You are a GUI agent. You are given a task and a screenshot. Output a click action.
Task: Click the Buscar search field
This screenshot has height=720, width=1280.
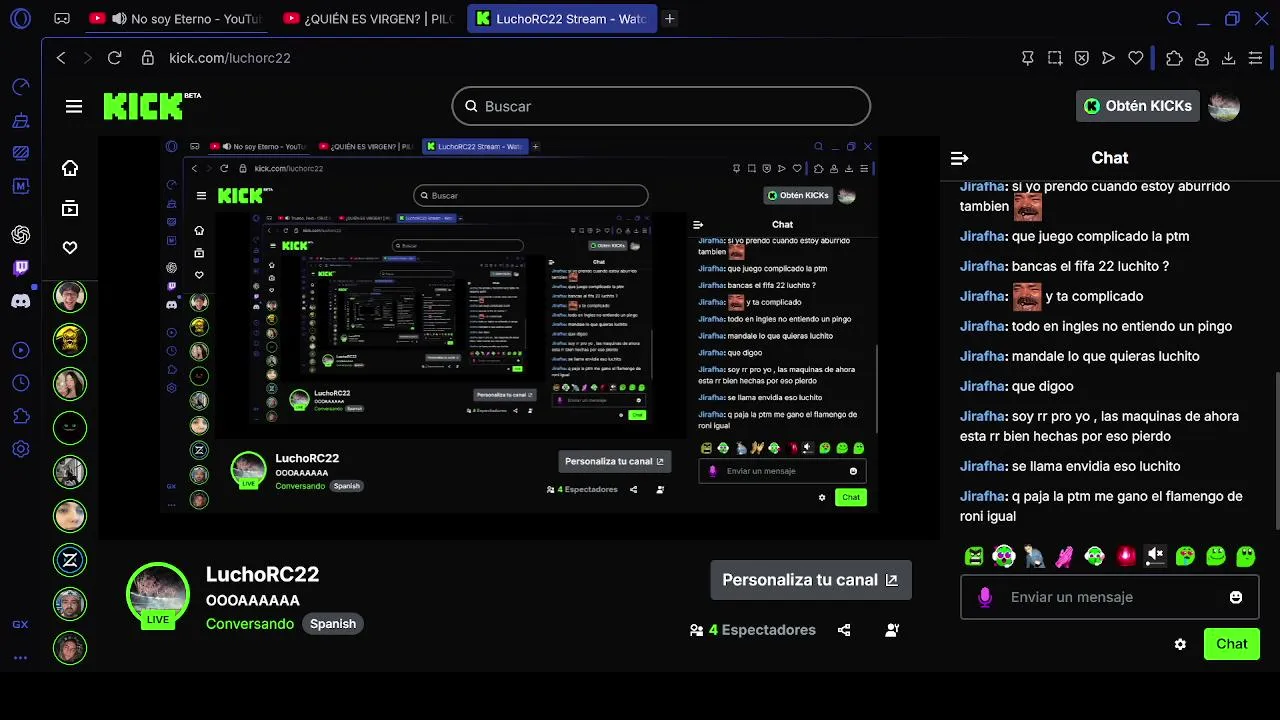click(x=661, y=106)
